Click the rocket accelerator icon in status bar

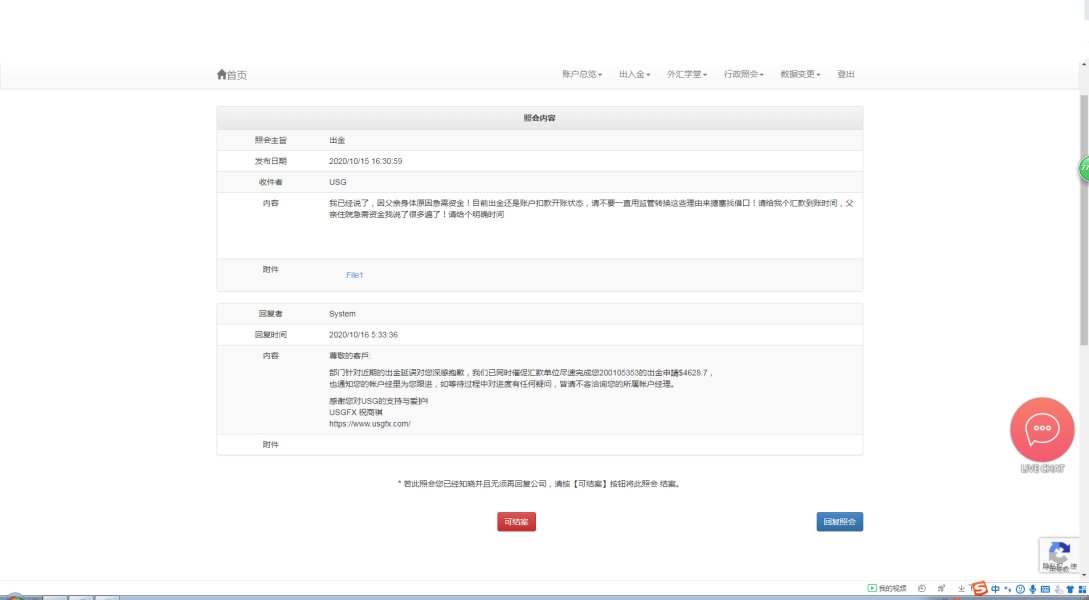(x=941, y=589)
